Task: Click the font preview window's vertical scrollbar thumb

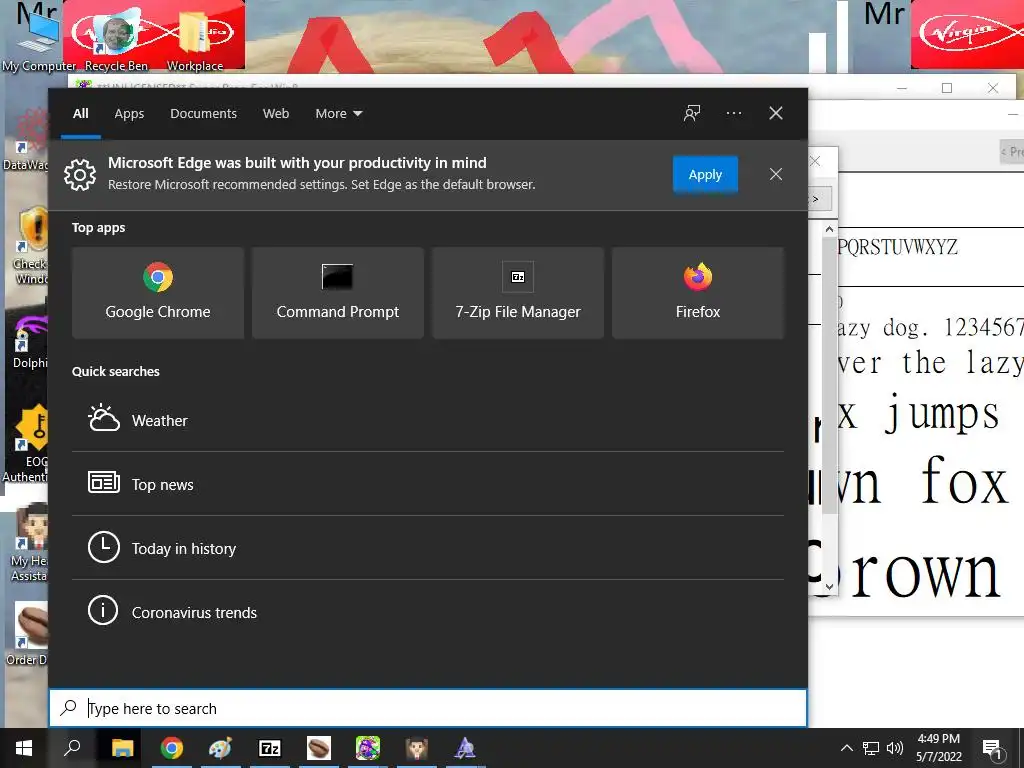Action: (x=829, y=376)
